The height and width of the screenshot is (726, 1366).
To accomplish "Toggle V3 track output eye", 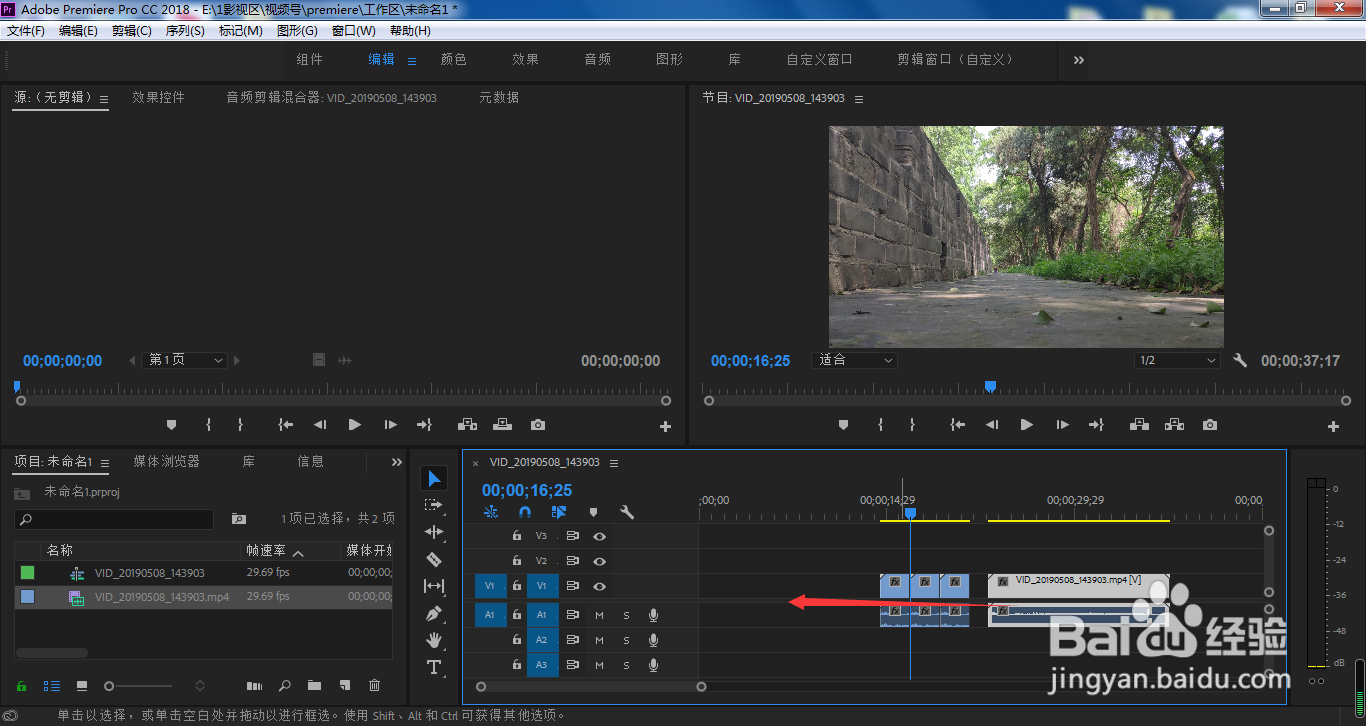I will tap(599, 536).
